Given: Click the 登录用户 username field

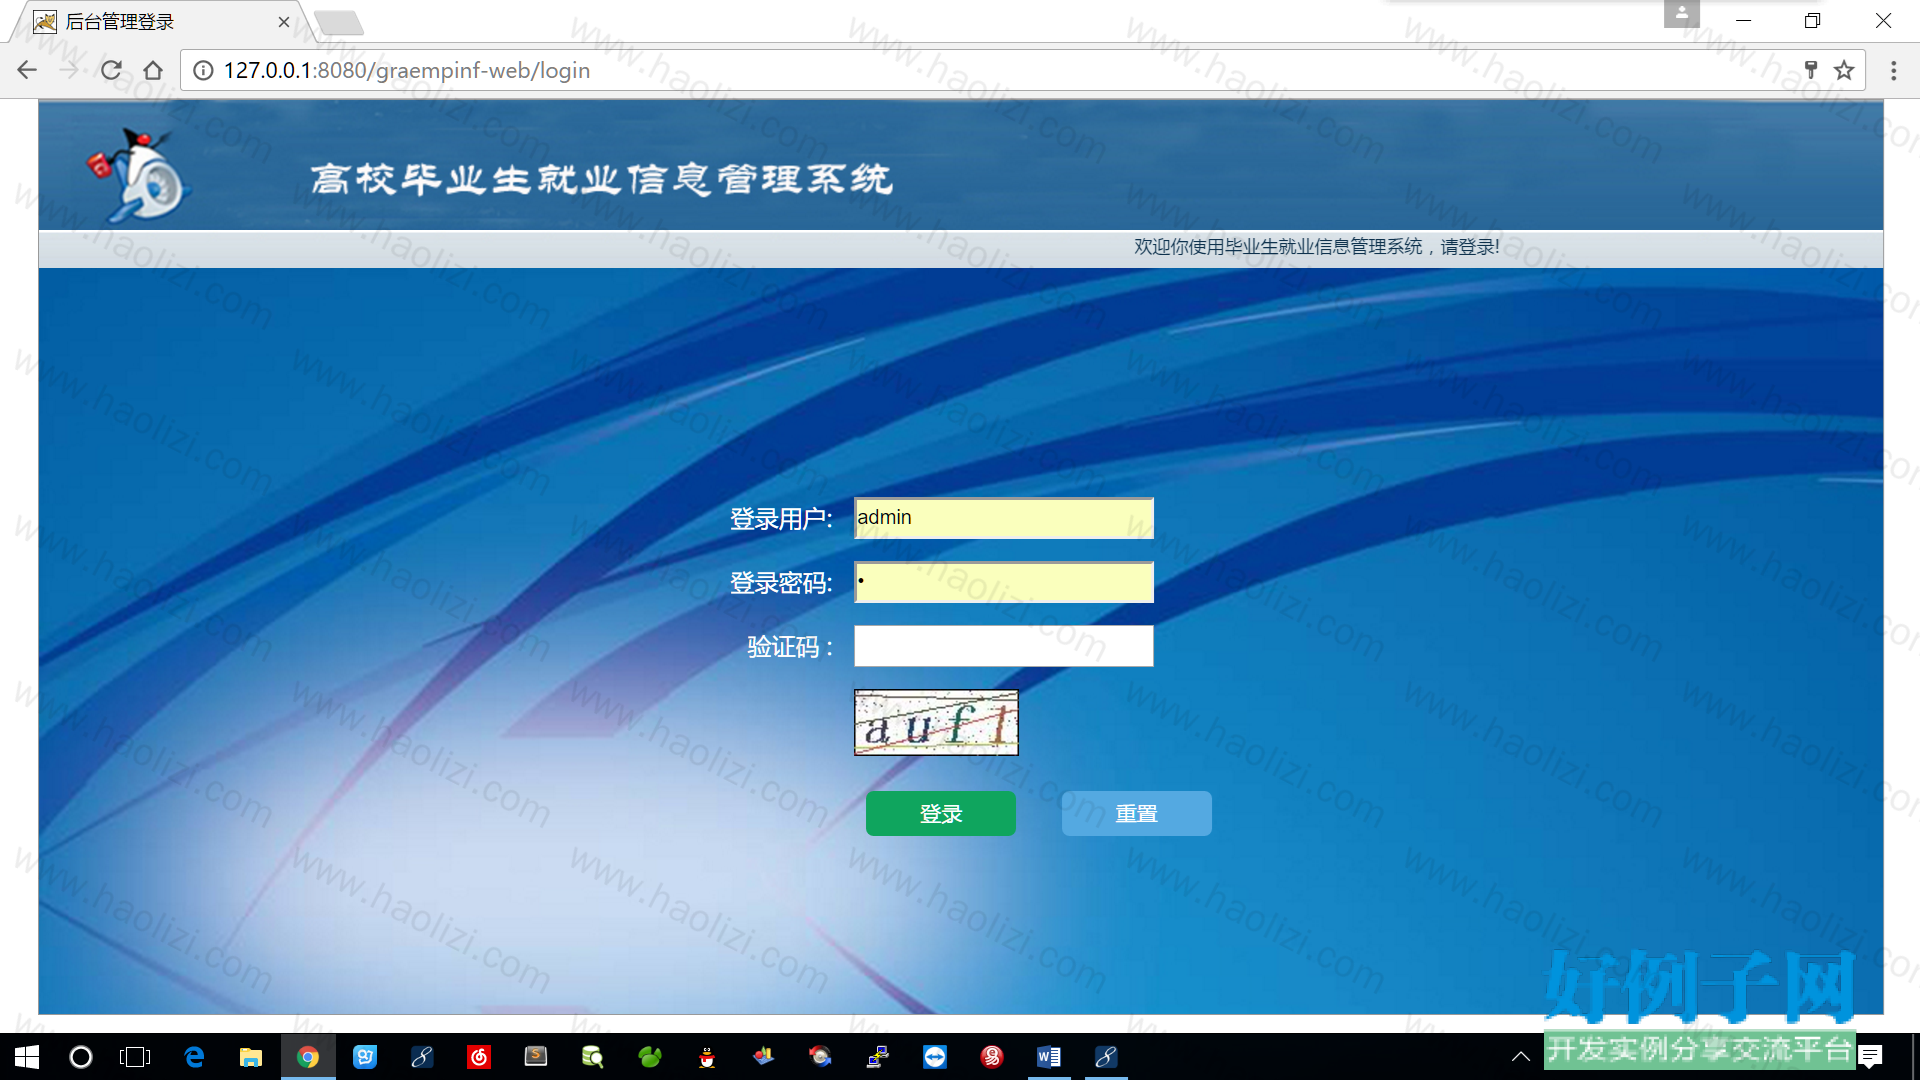Looking at the screenshot, I should coord(1004,518).
